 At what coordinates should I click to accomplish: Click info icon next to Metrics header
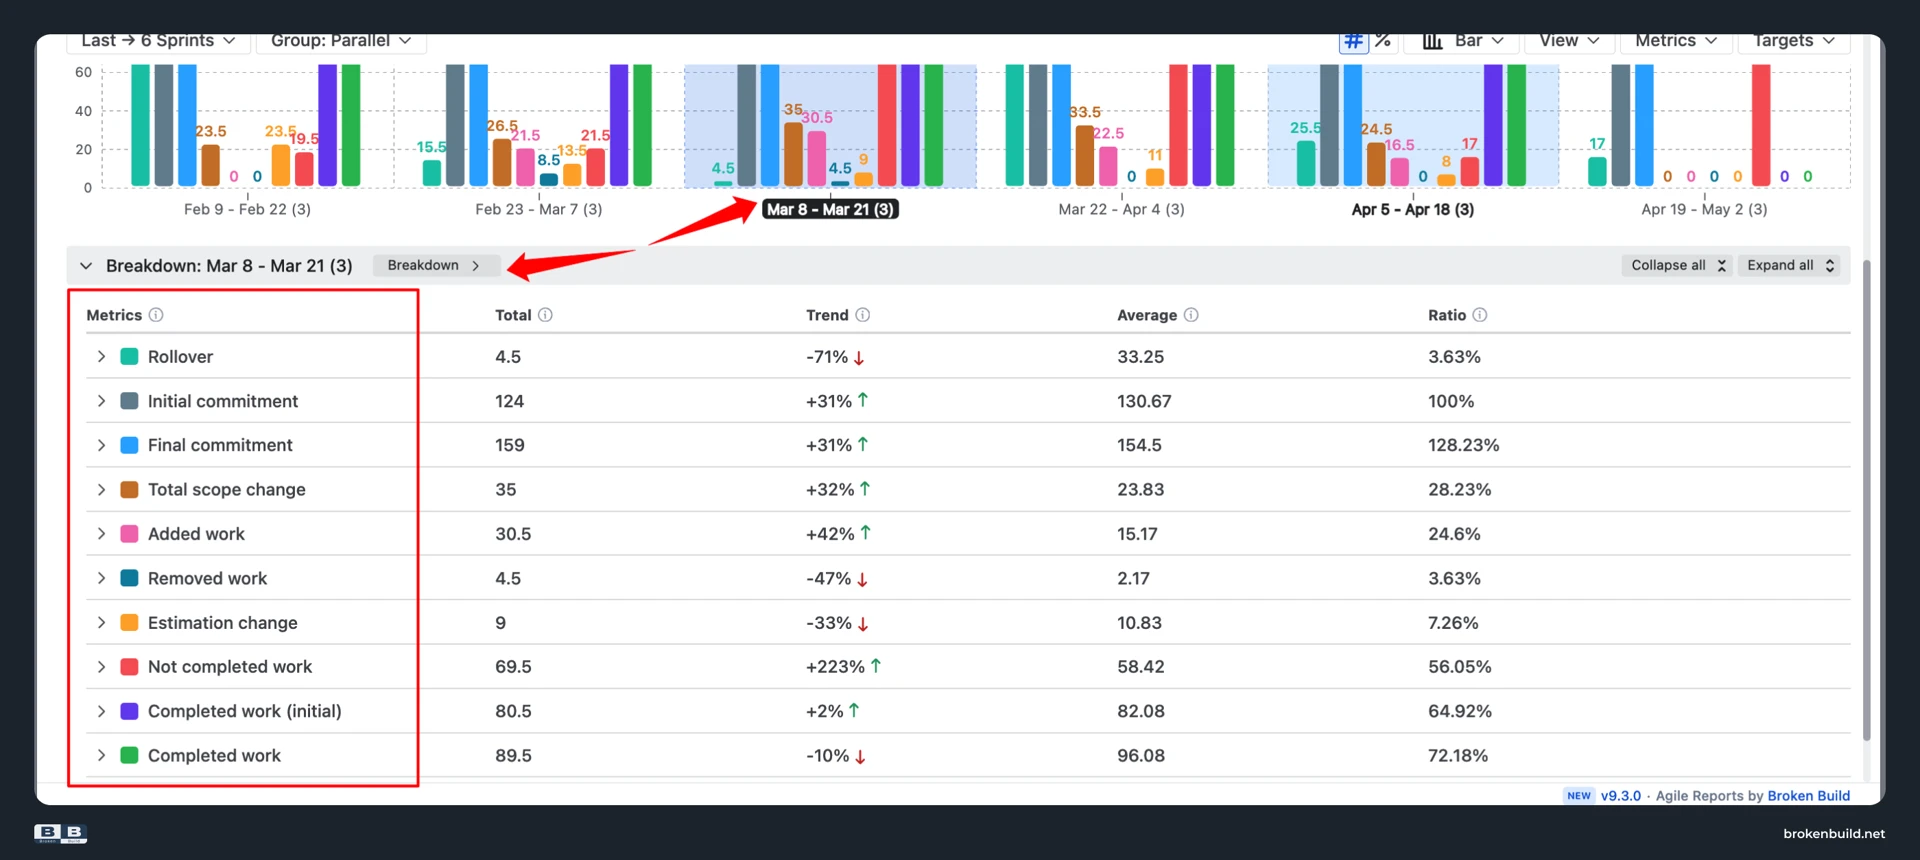156,315
